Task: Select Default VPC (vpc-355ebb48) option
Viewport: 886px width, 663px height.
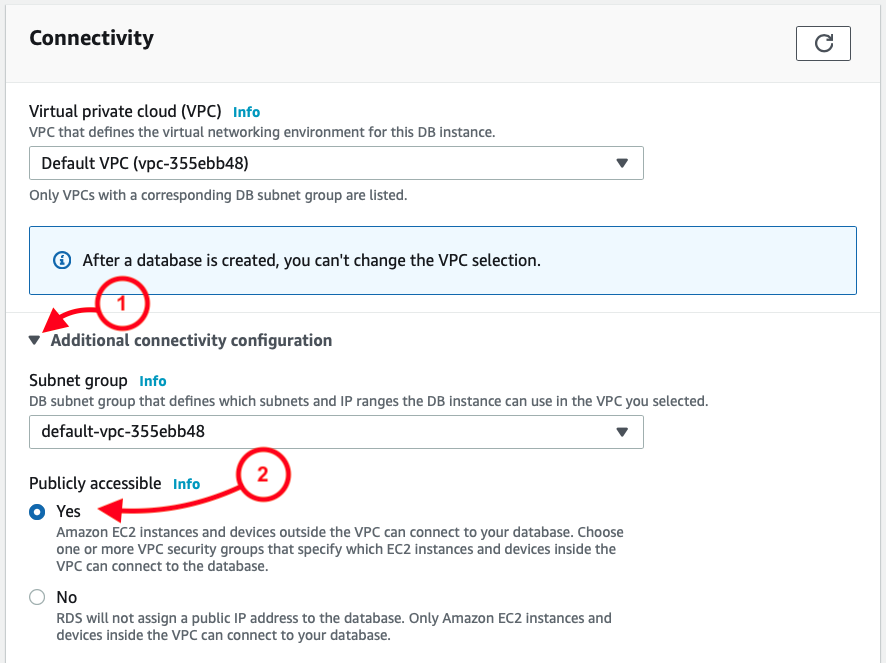Action: click(x=336, y=162)
